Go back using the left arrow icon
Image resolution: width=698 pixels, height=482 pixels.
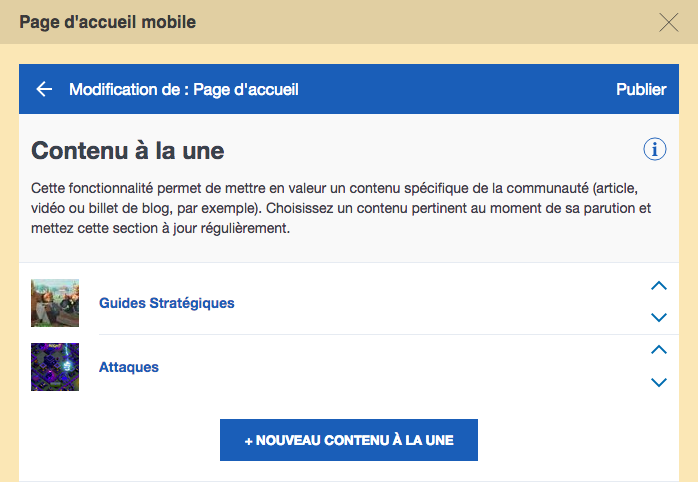click(x=44, y=89)
